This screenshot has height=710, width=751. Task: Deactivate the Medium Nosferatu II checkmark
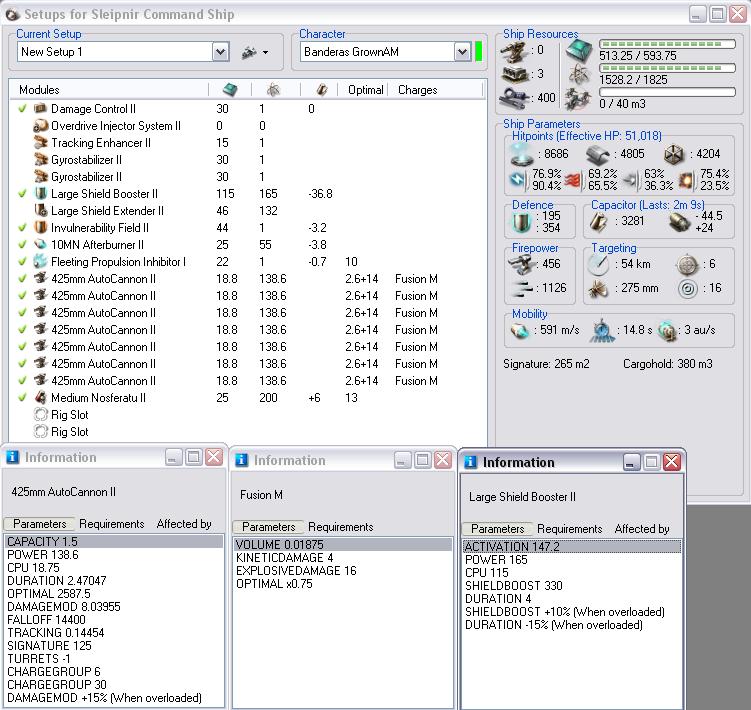(23, 397)
